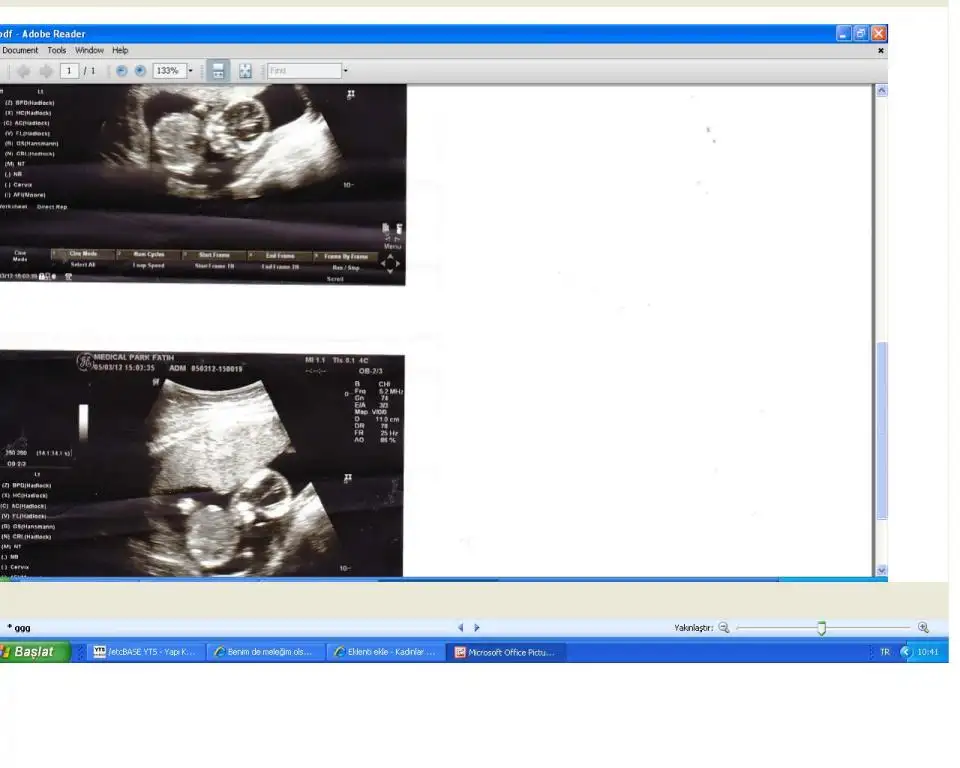Minimize the Adobe Reader window

coord(843,34)
